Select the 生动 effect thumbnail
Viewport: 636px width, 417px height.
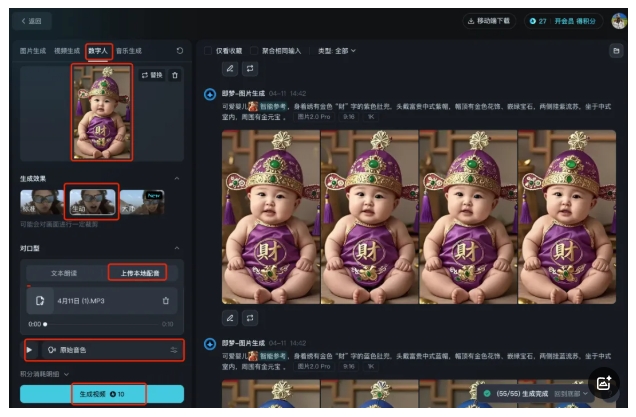[x=92, y=202]
